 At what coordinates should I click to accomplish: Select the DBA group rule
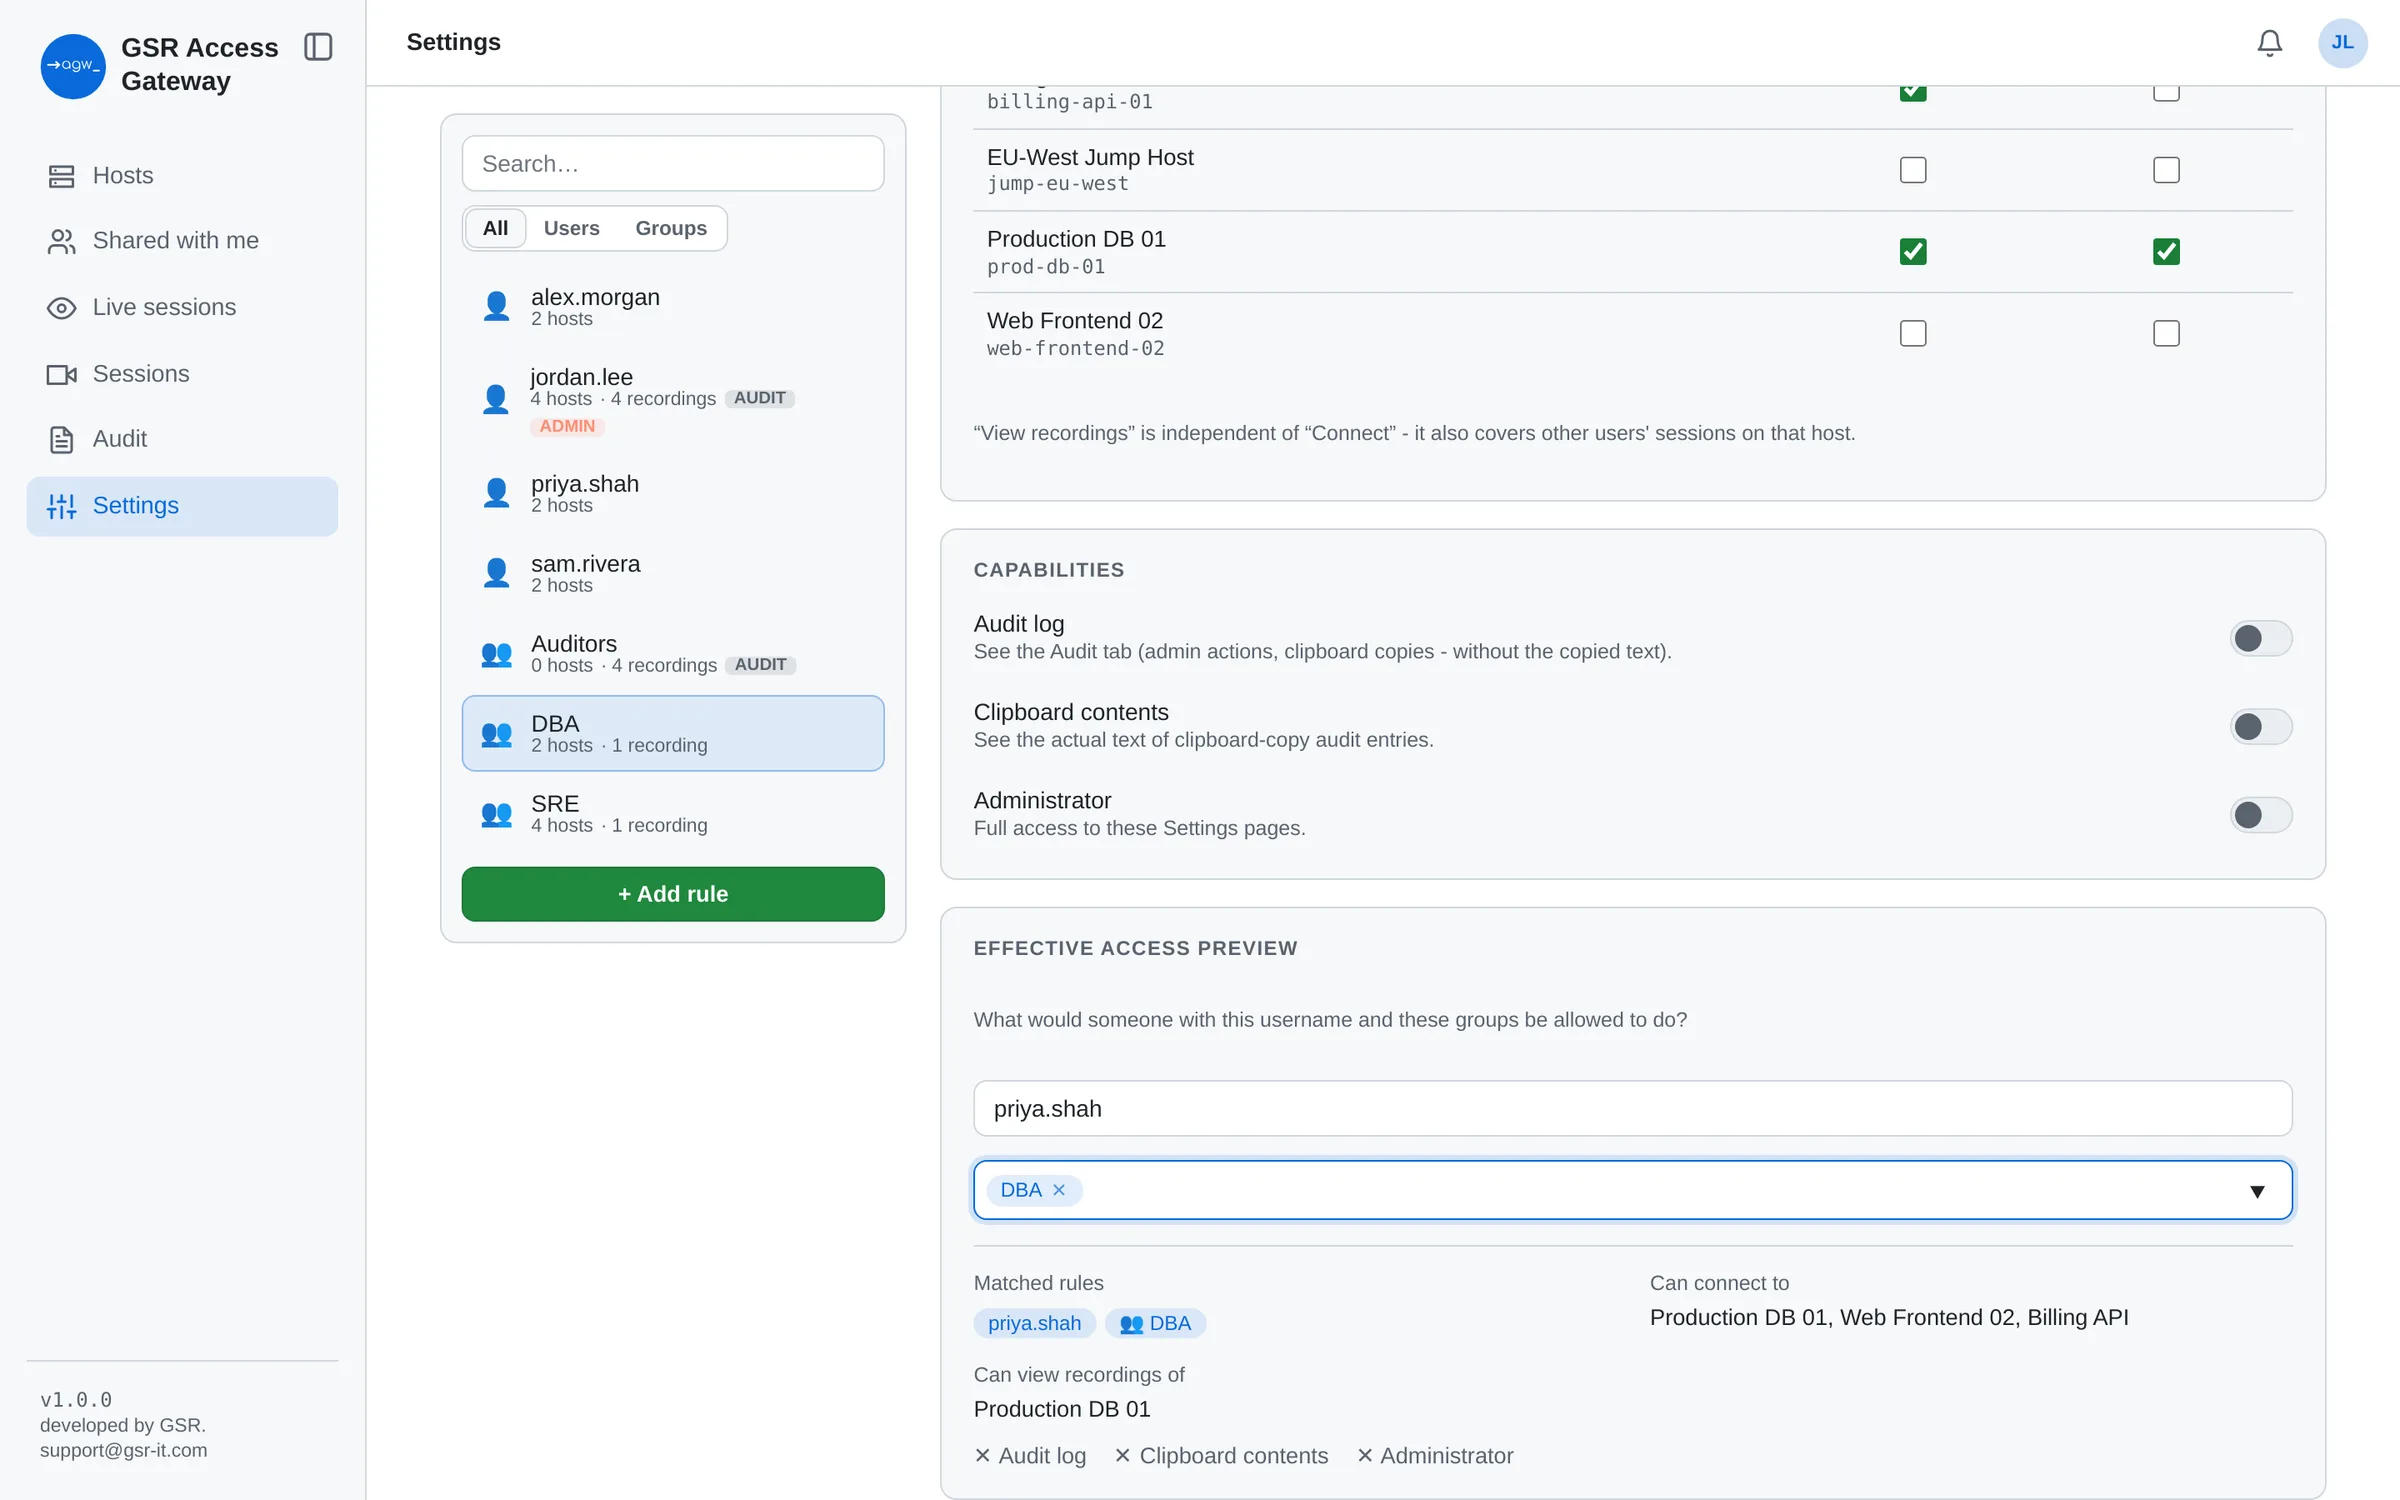pyautogui.click(x=673, y=733)
